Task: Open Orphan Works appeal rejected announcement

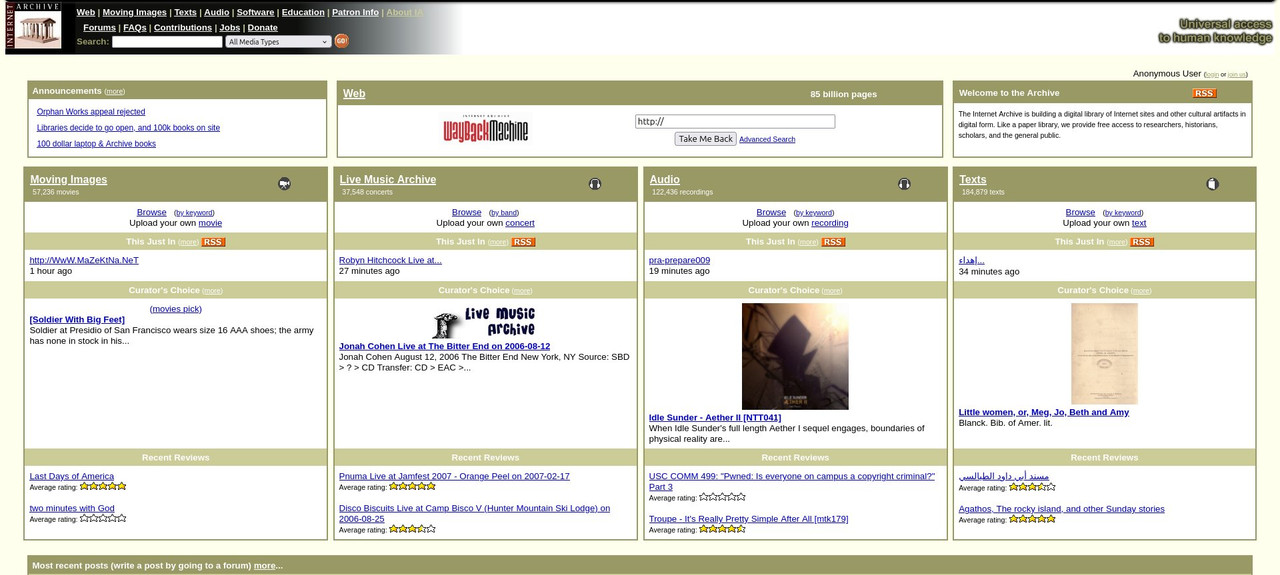Action: [x=91, y=112]
